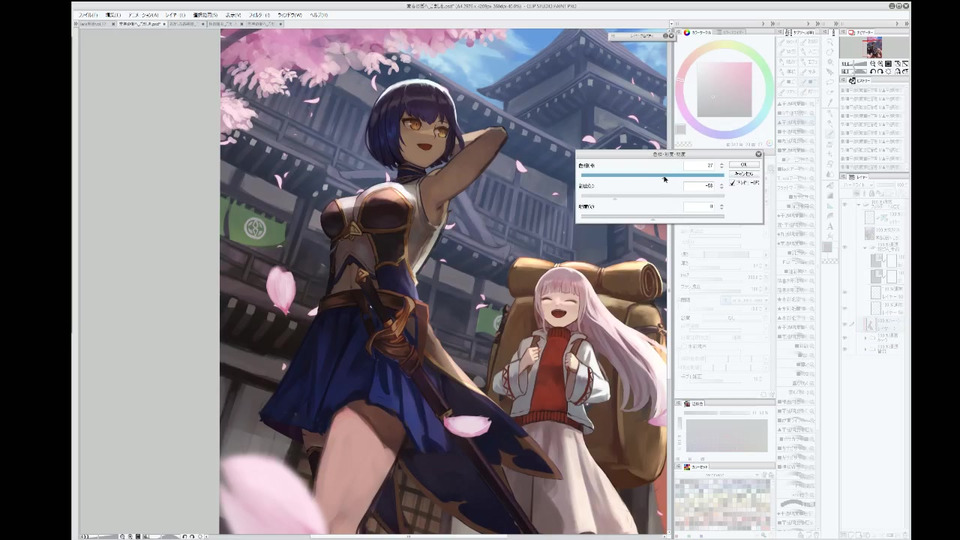Viewport: 960px width, 540px height.
Task: Click Navigator reset rotation icon
Action: point(888,72)
